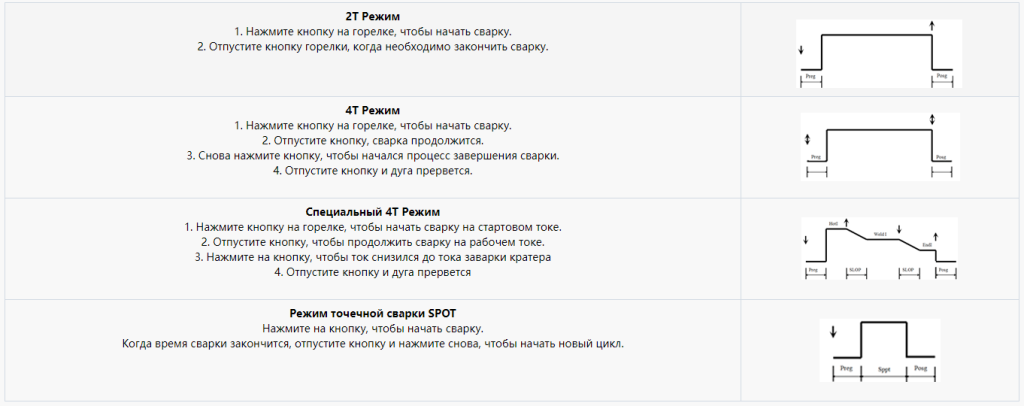Click the "Режим точечной сварки SPOT" heading
1024x406 pixels.
click(x=373, y=314)
